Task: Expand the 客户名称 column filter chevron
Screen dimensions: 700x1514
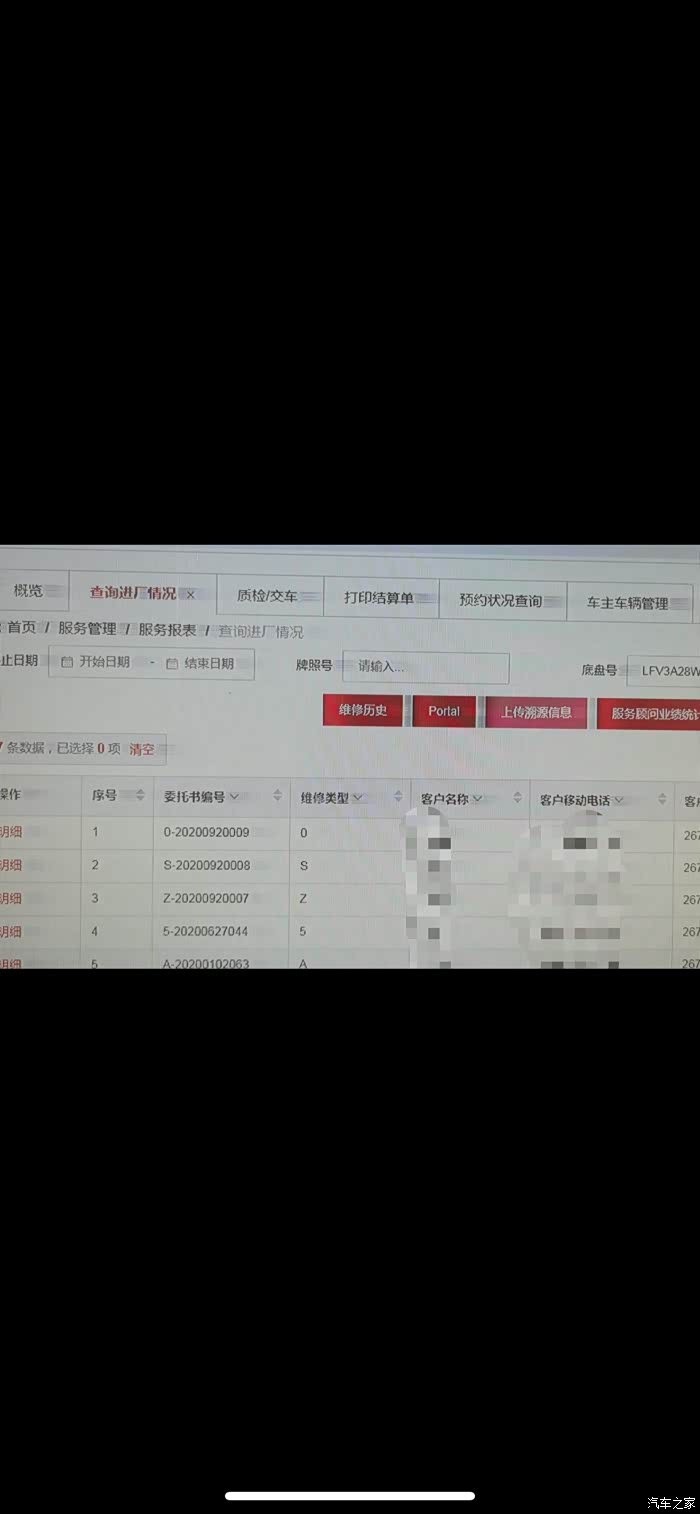Action: click(x=477, y=799)
